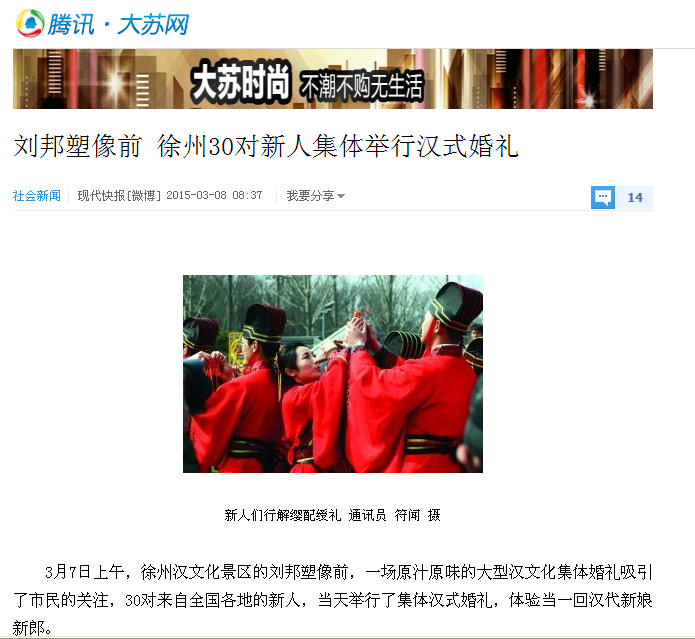Click the first article paragraph text
The image size is (695, 639).
333,600
